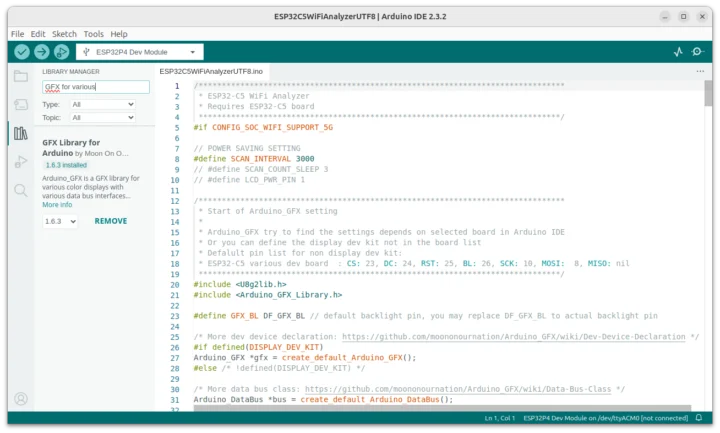Open the Debug panel in the sidebar
This screenshot has width=720, height=433.
pos(20,161)
